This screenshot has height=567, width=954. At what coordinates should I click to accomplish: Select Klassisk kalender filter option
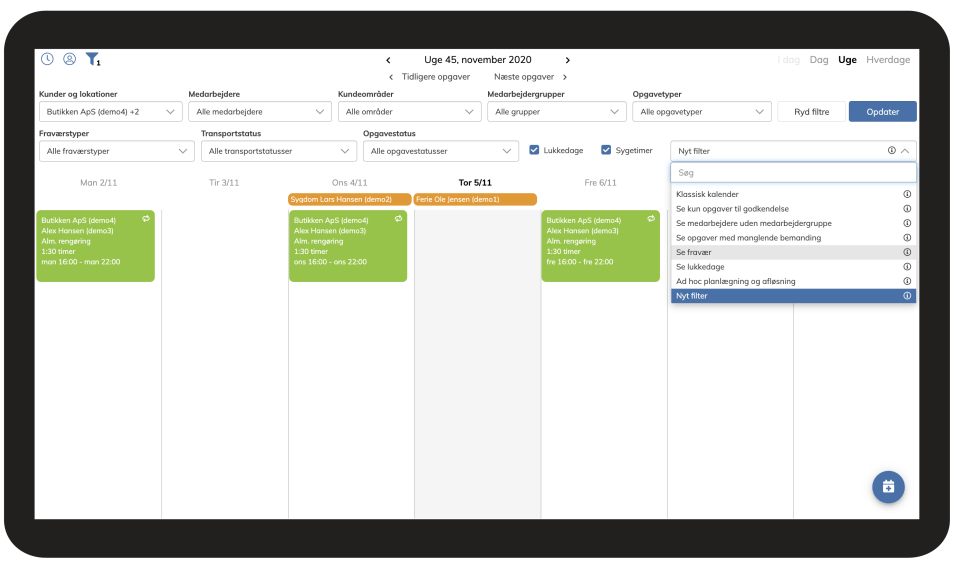click(793, 194)
